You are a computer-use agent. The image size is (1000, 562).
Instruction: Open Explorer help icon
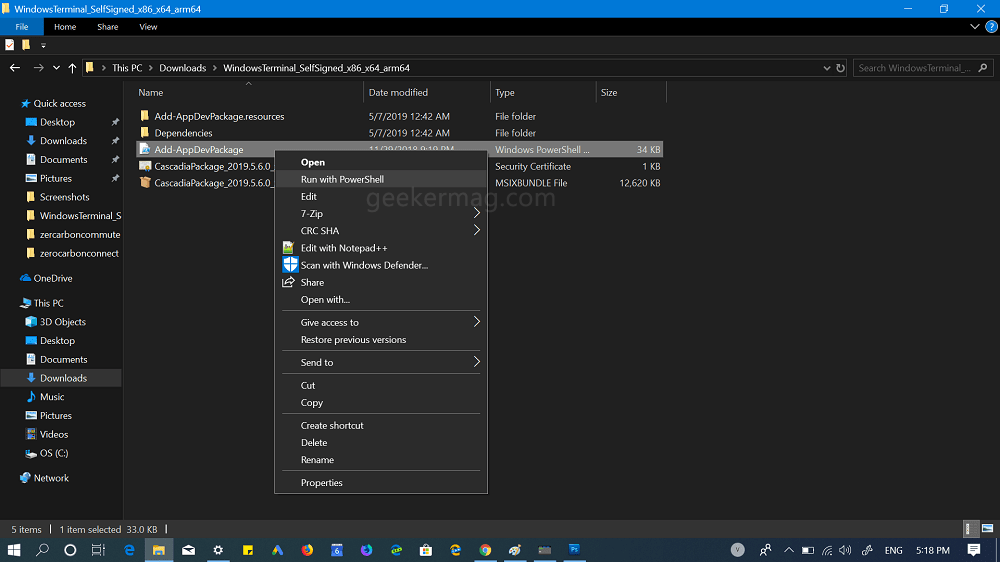tap(991, 27)
